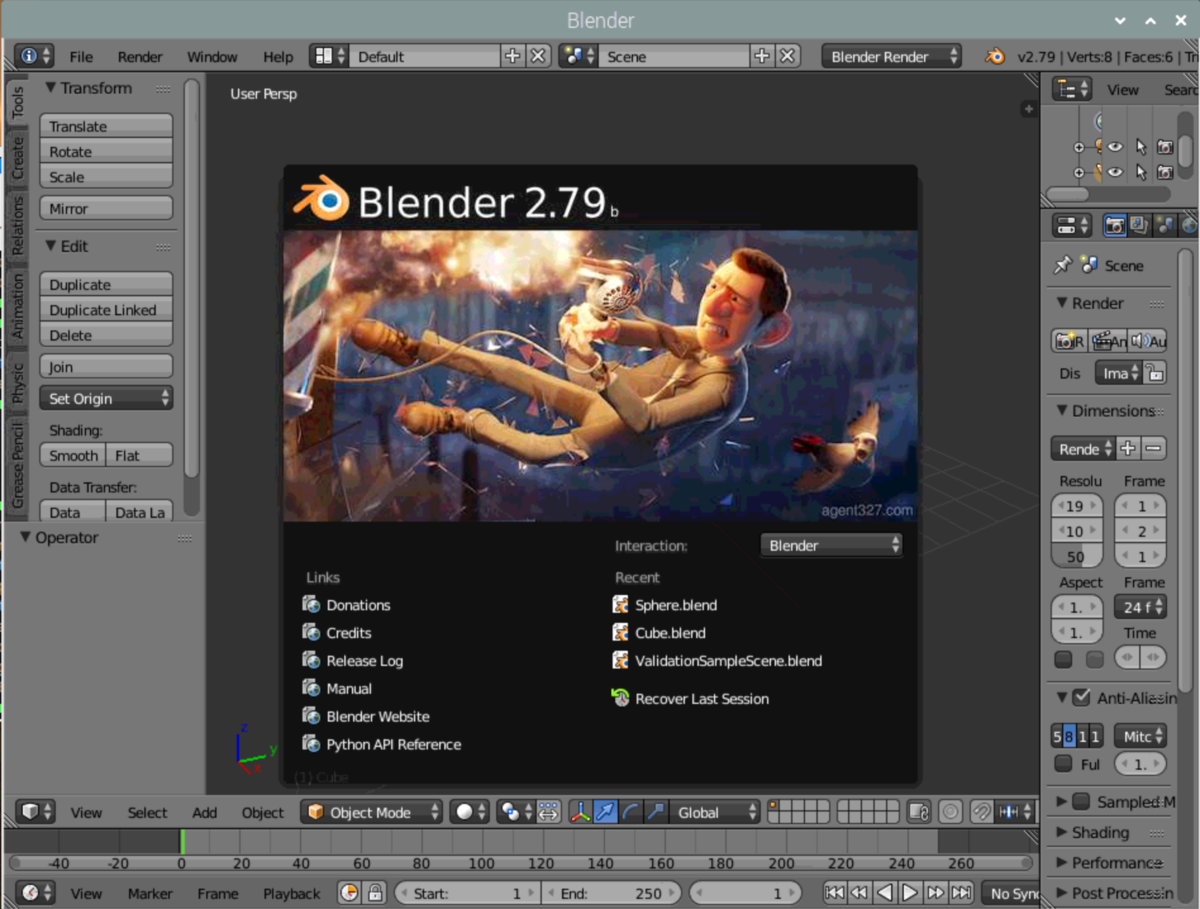Open the Interaction preset dropdown
The image size is (1200, 909).
[x=831, y=545]
